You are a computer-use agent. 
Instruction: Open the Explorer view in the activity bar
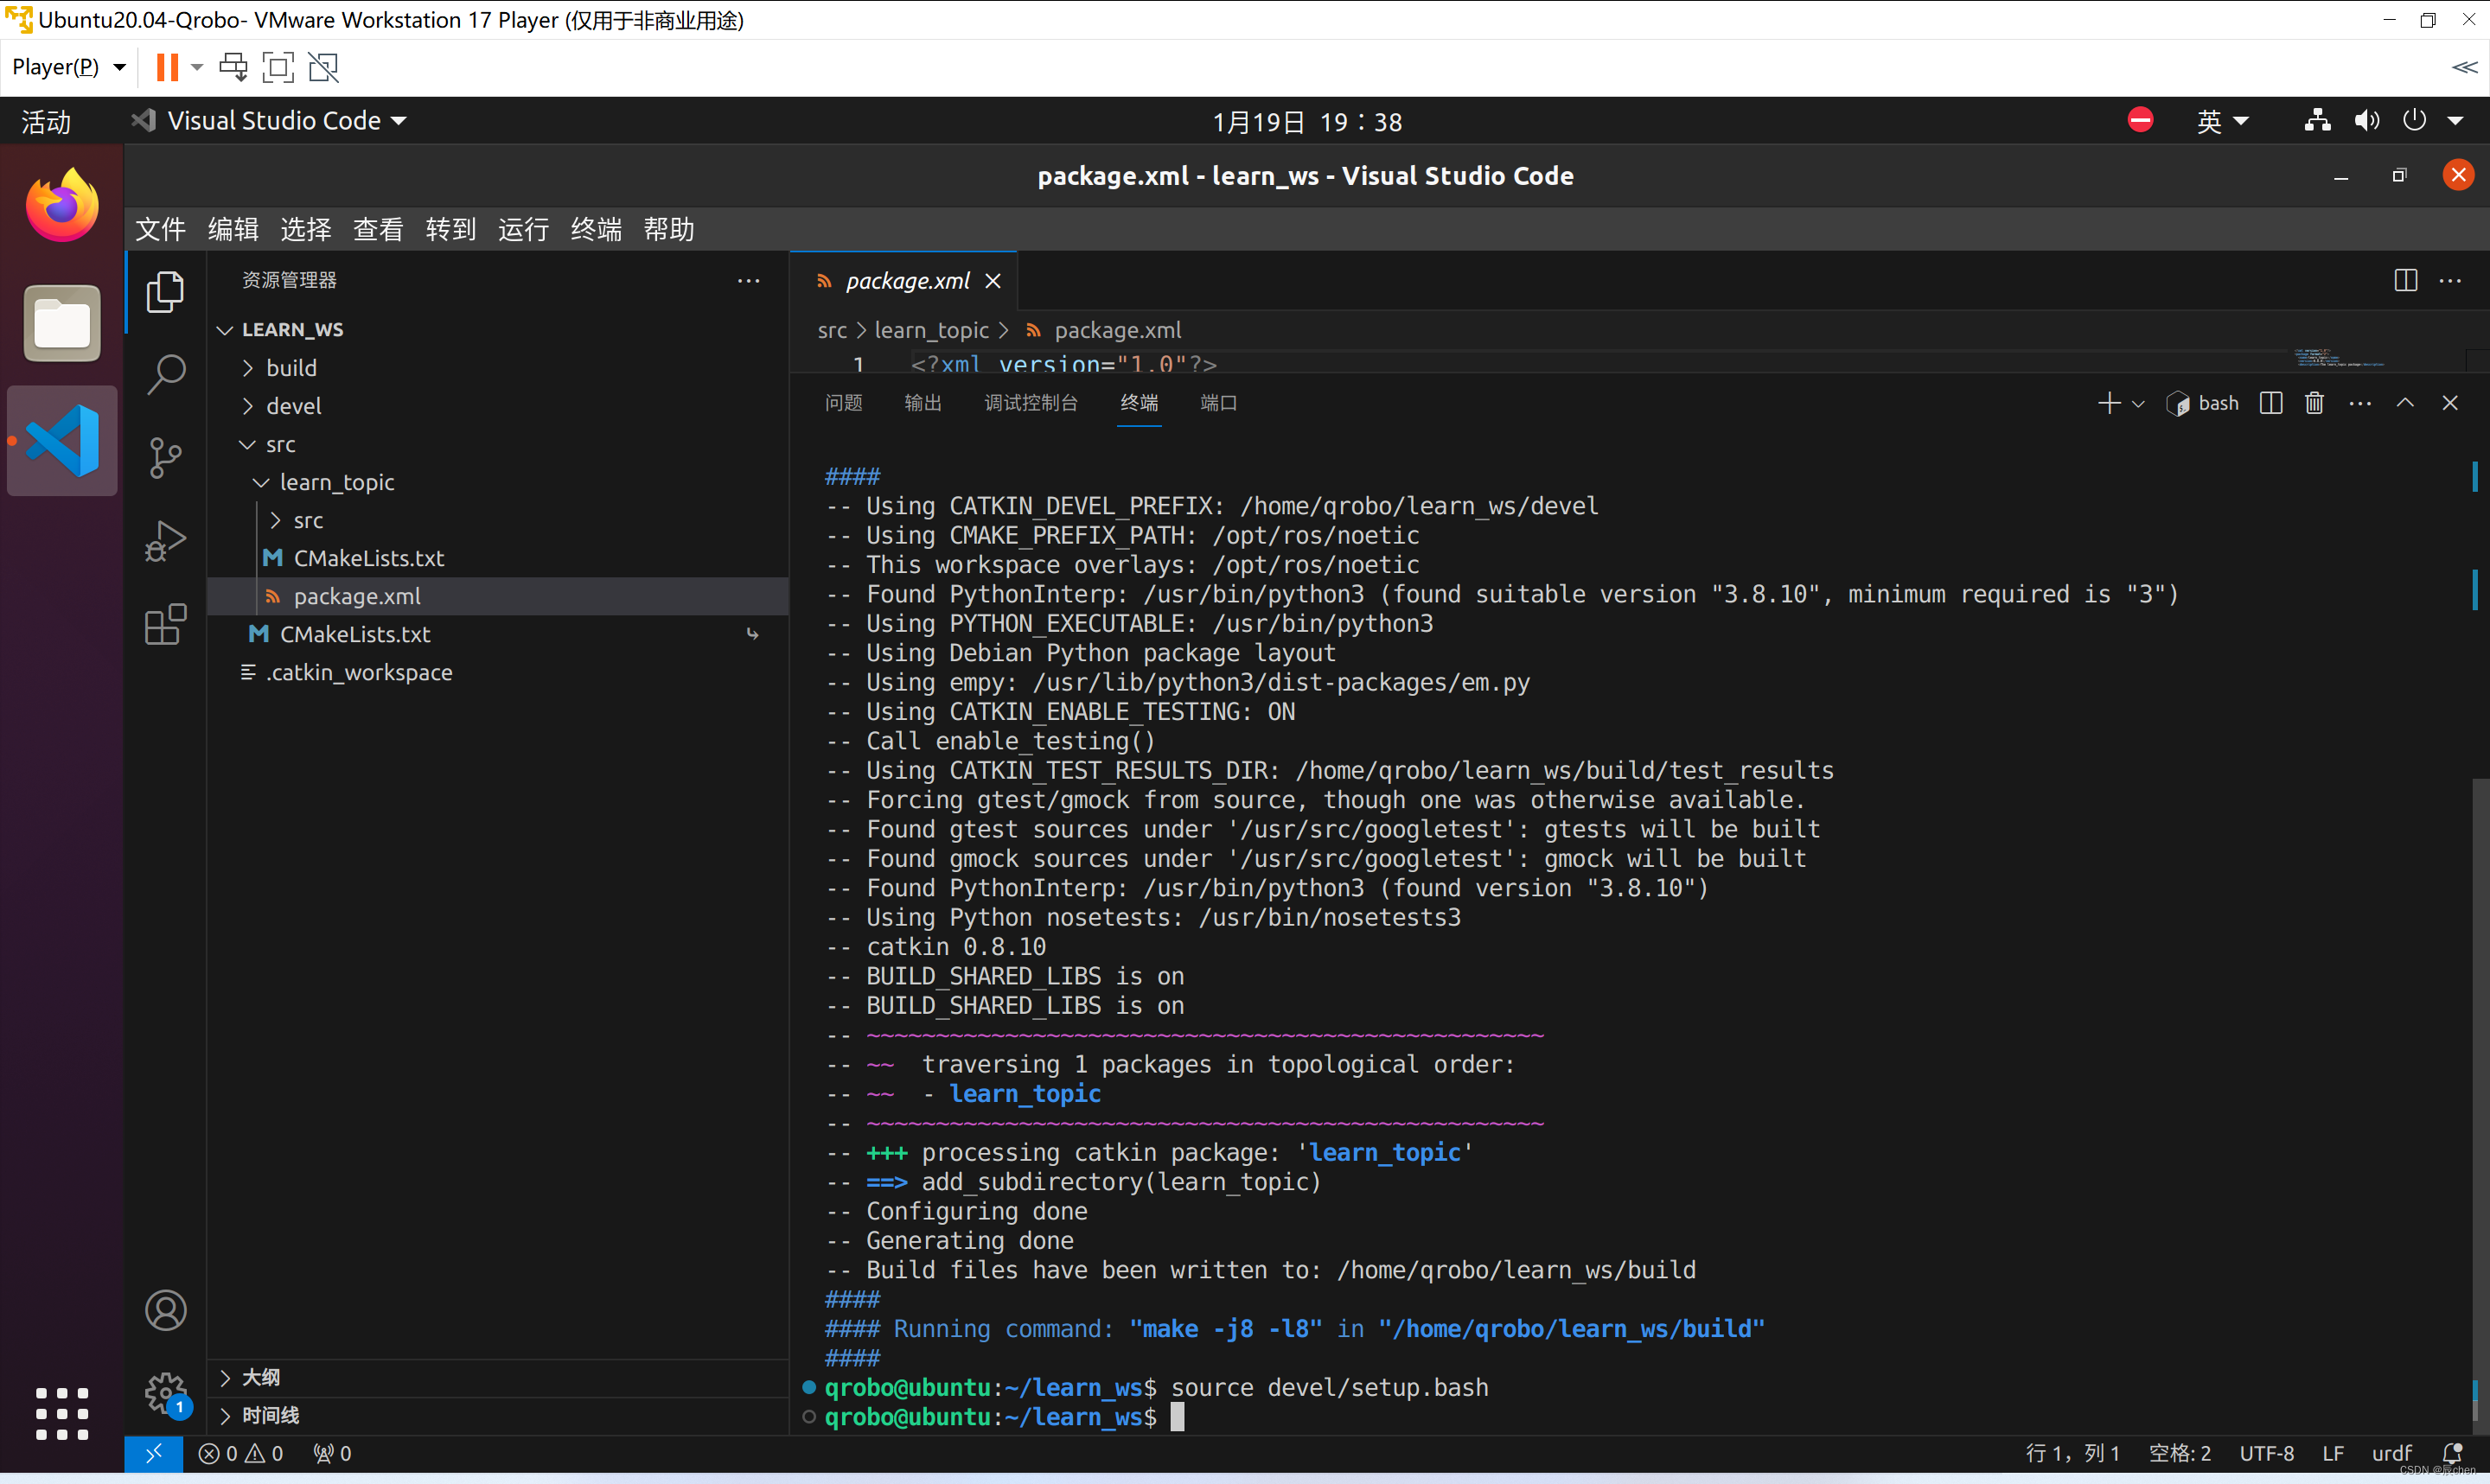165,292
